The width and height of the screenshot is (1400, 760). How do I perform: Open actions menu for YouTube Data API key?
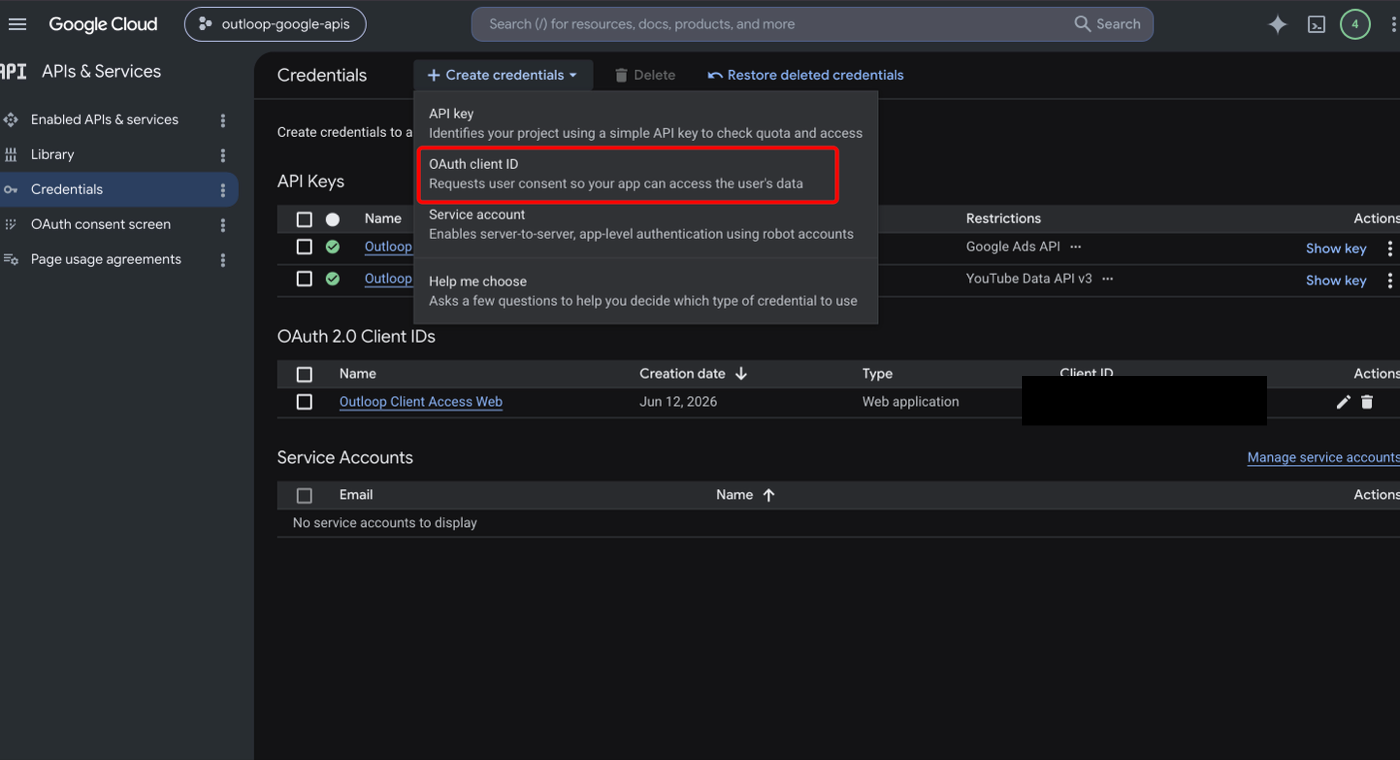pos(1389,280)
